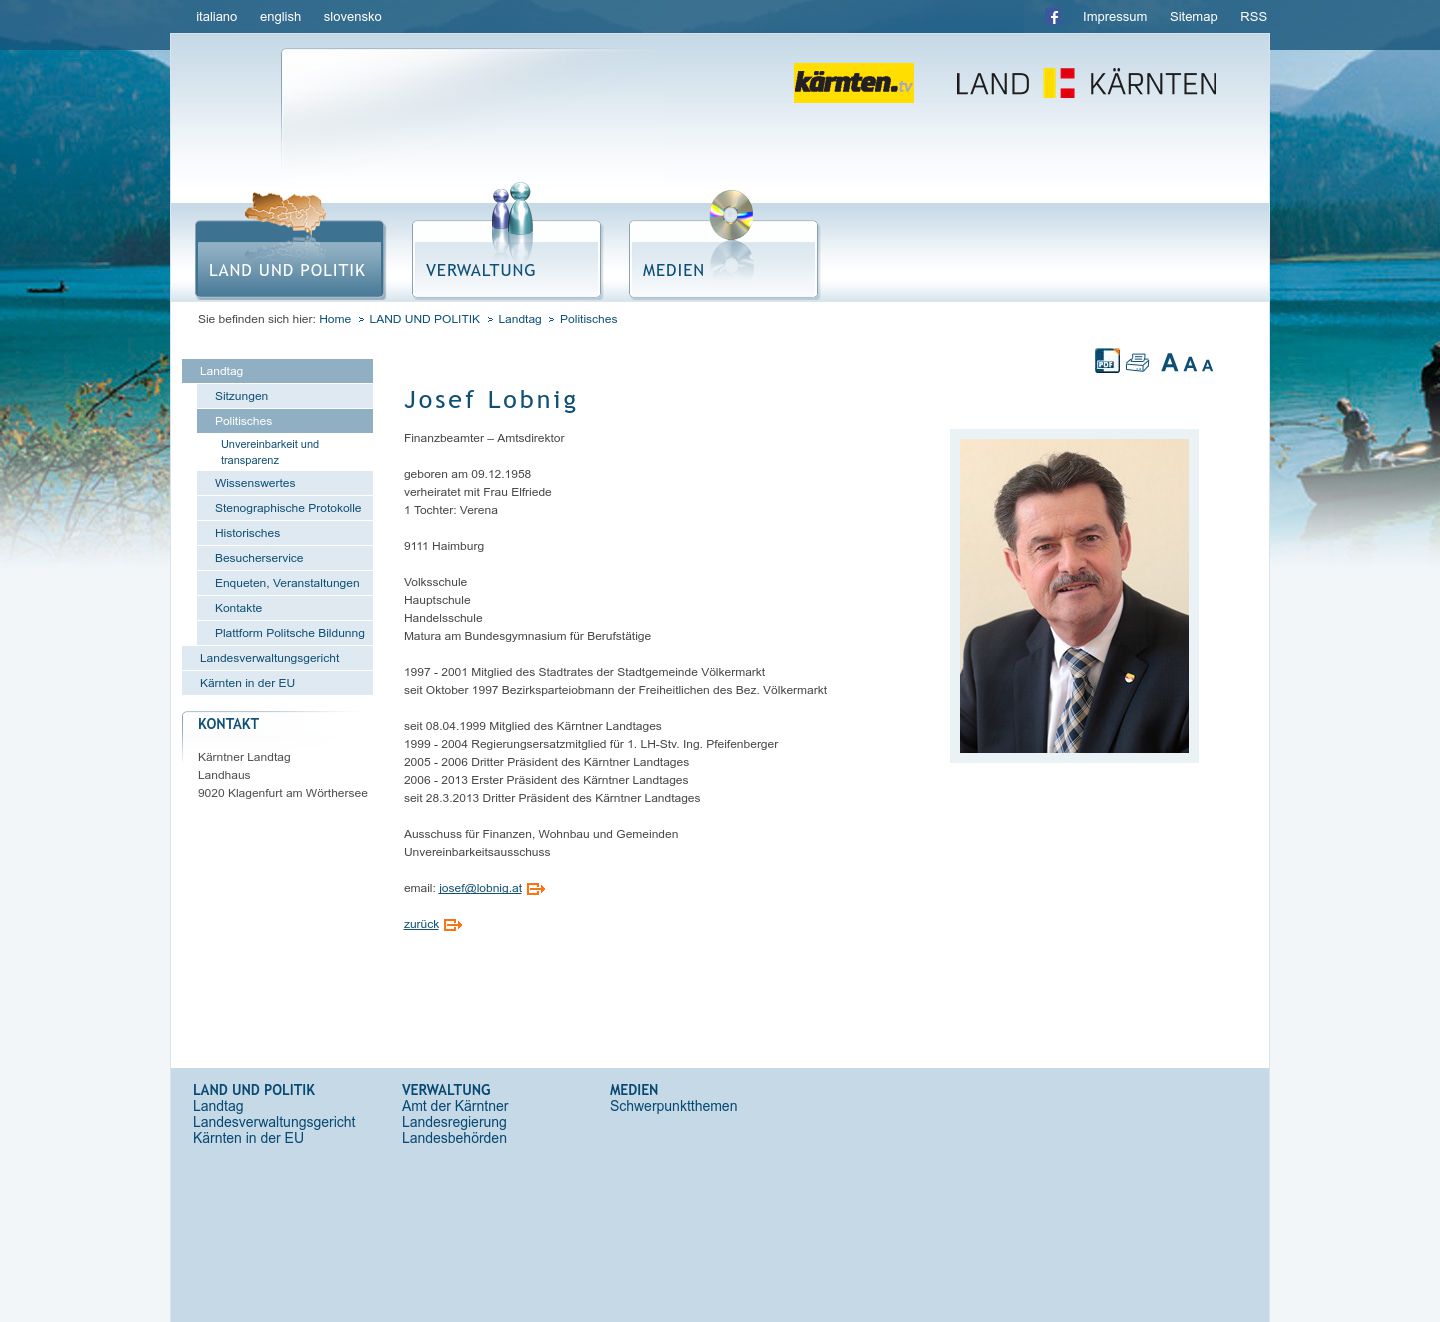This screenshot has height=1322, width=1440.
Task: Open Kontakte in the sidebar
Action: click(x=285, y=608)
